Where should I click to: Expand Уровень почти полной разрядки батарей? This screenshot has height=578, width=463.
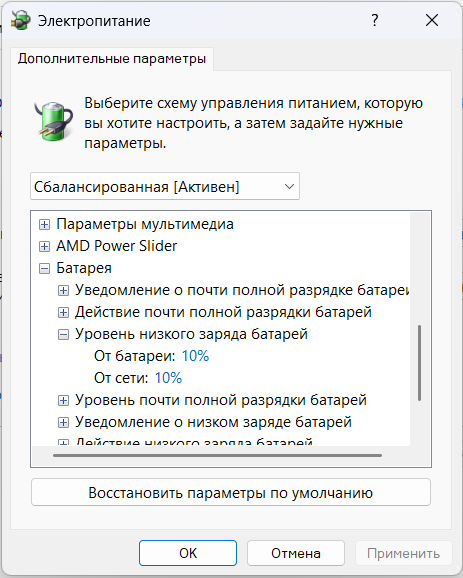point(63,400)
